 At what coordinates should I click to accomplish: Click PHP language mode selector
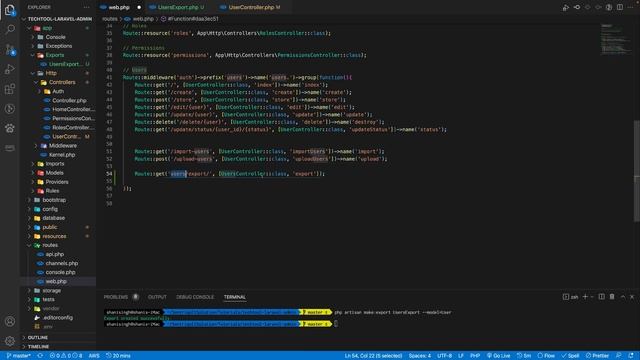tap(475, 356)
